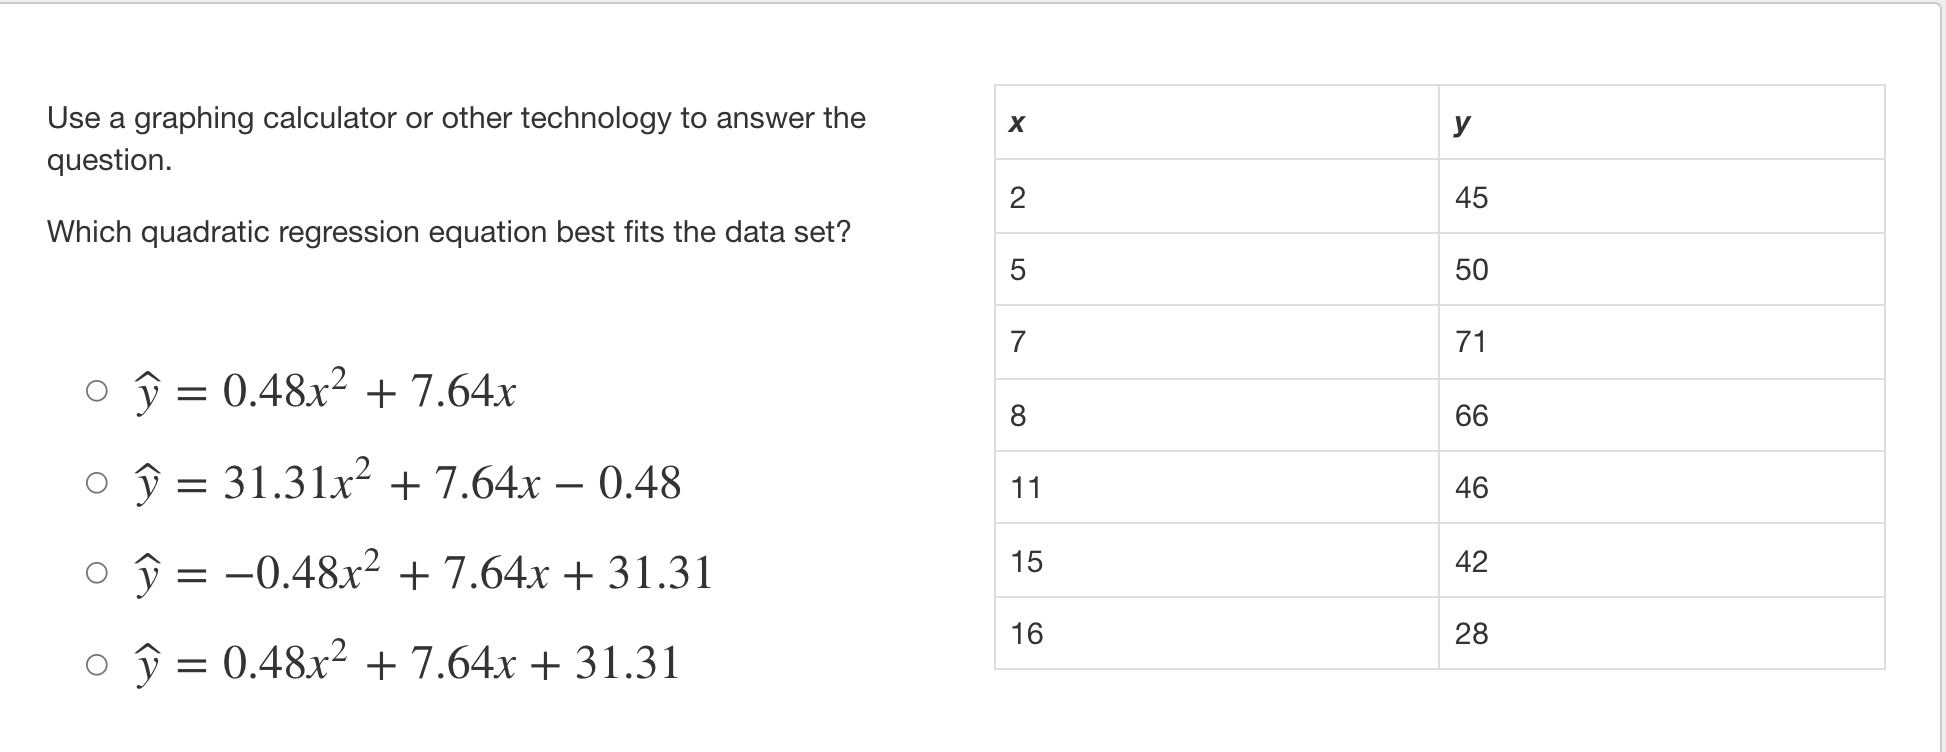Click table cell with y value 28
1946x752 pixels.
[x=1662, y=633]
